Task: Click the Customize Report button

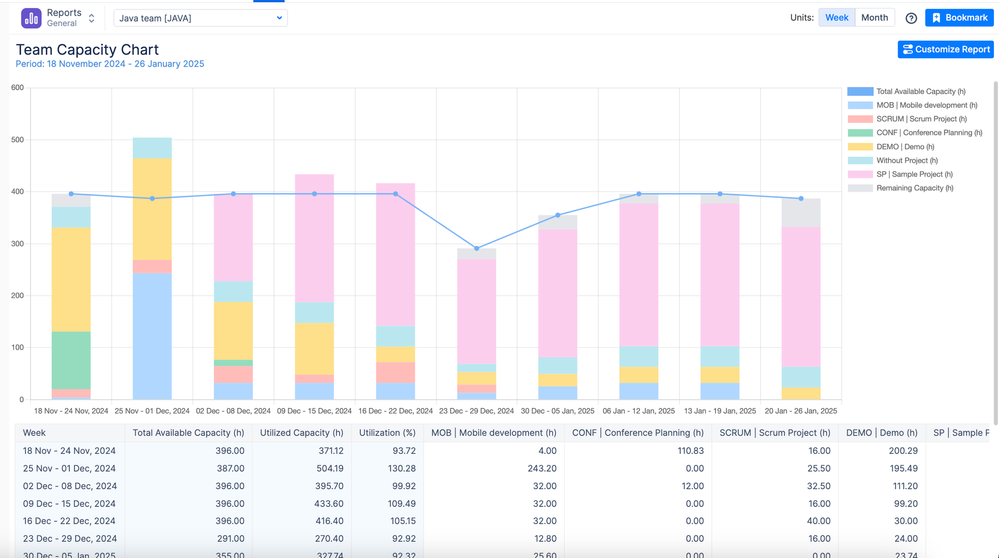Action: [945, 49]
